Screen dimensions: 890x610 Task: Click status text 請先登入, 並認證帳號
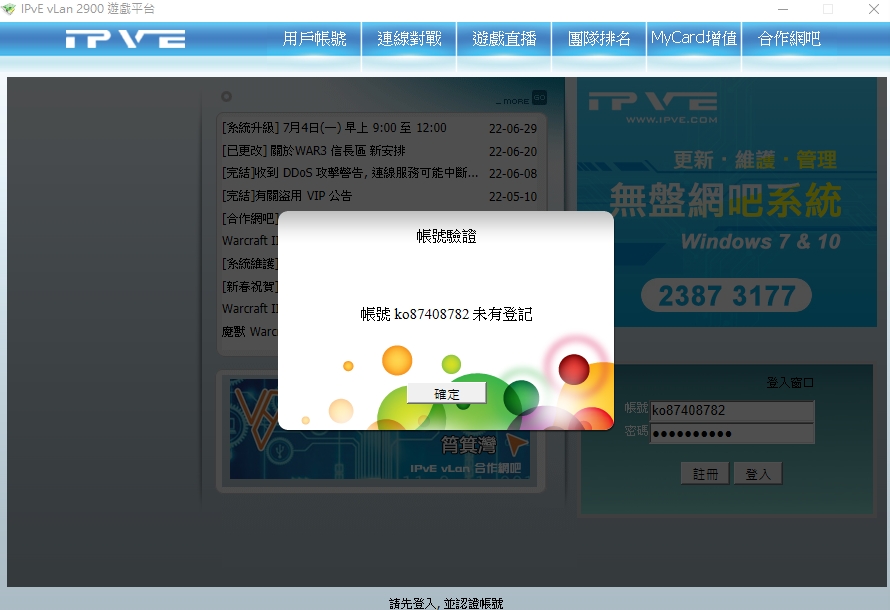446,603
